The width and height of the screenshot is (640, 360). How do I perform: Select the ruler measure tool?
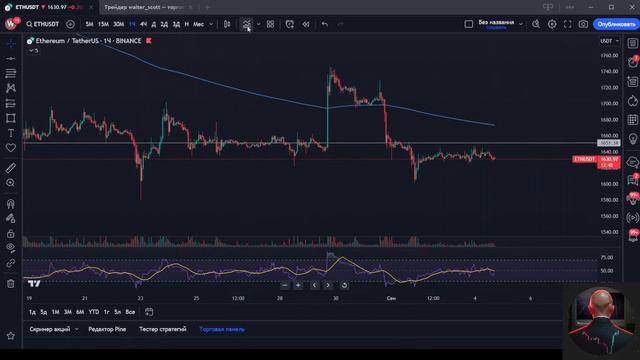click(11, 168)
